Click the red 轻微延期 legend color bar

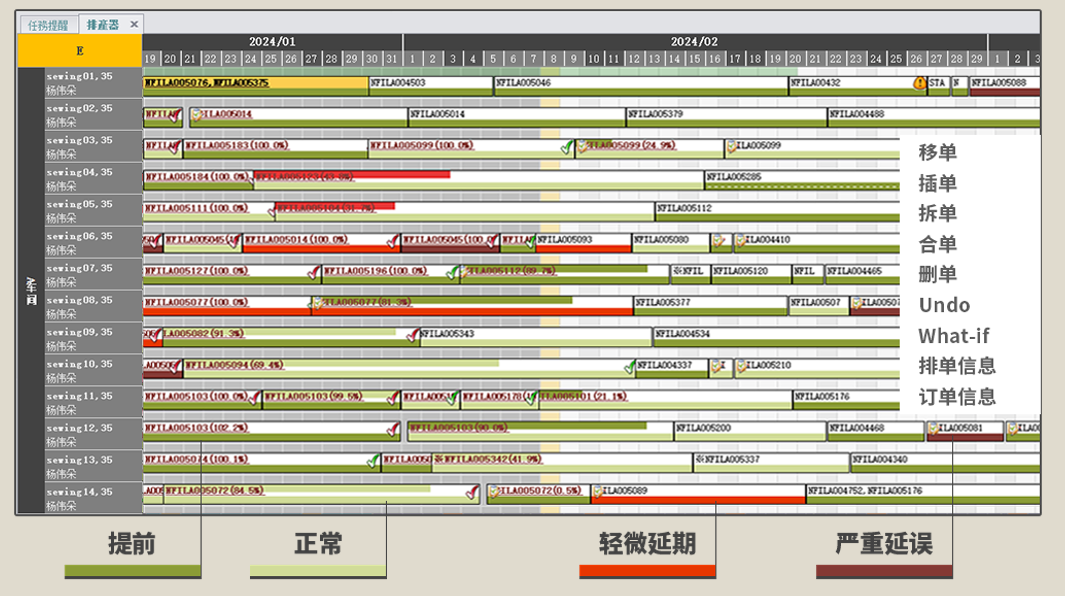click(647, 572)
